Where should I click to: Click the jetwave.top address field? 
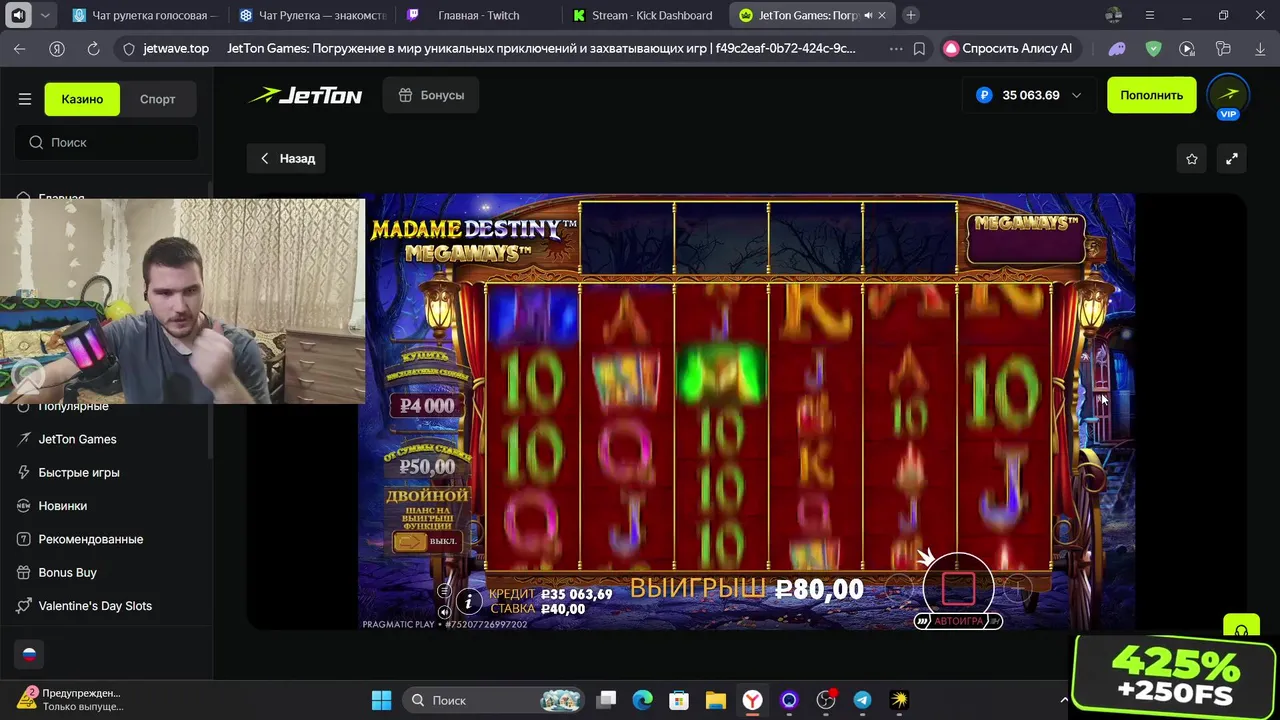tap(175, 48)
